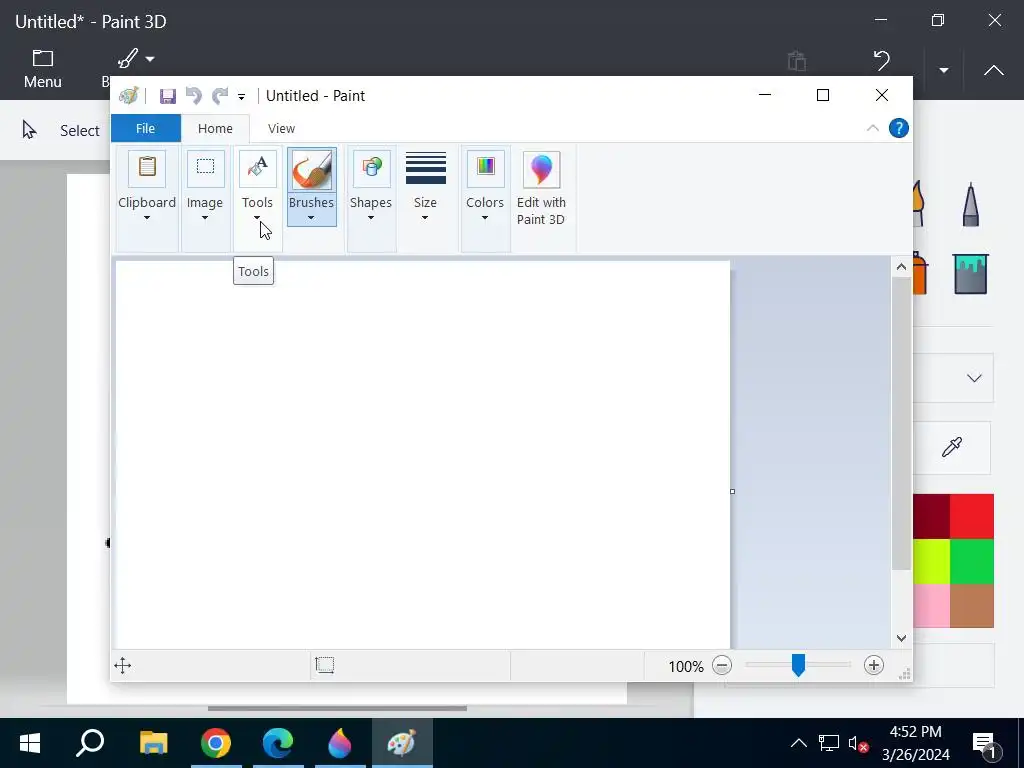Image resolution: width=1024 pixels, height=768 pixels.
Task: Click the Undo arrow in Paint quick access
Action: 194,96
